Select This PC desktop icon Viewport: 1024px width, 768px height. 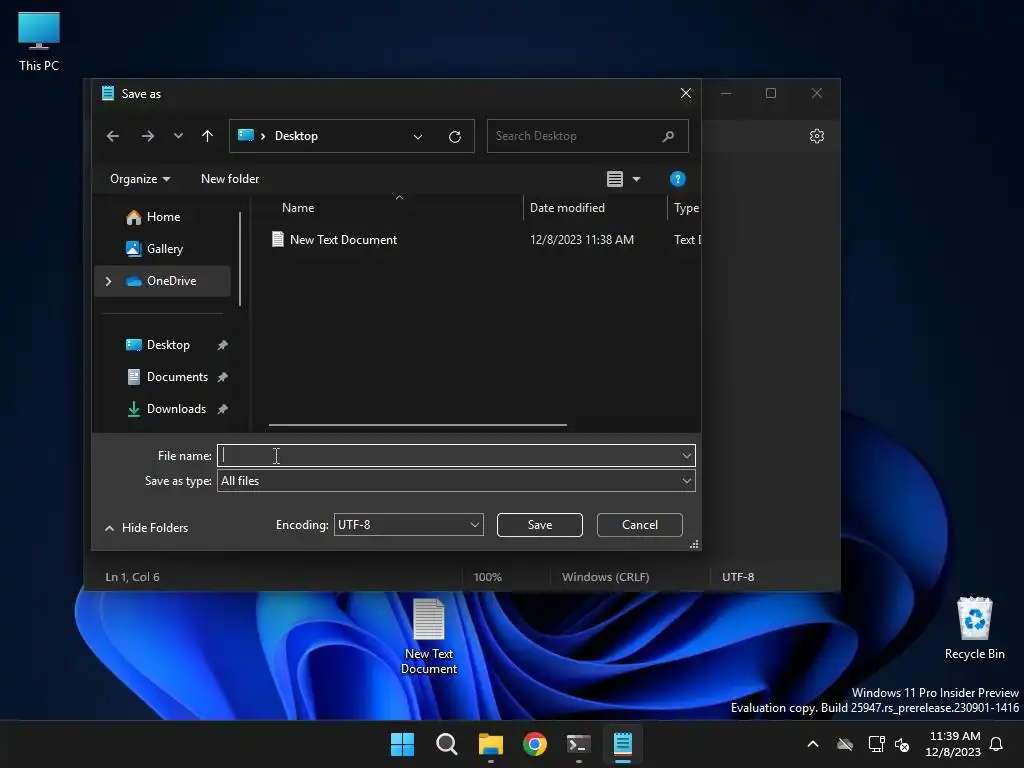(39, 42)
